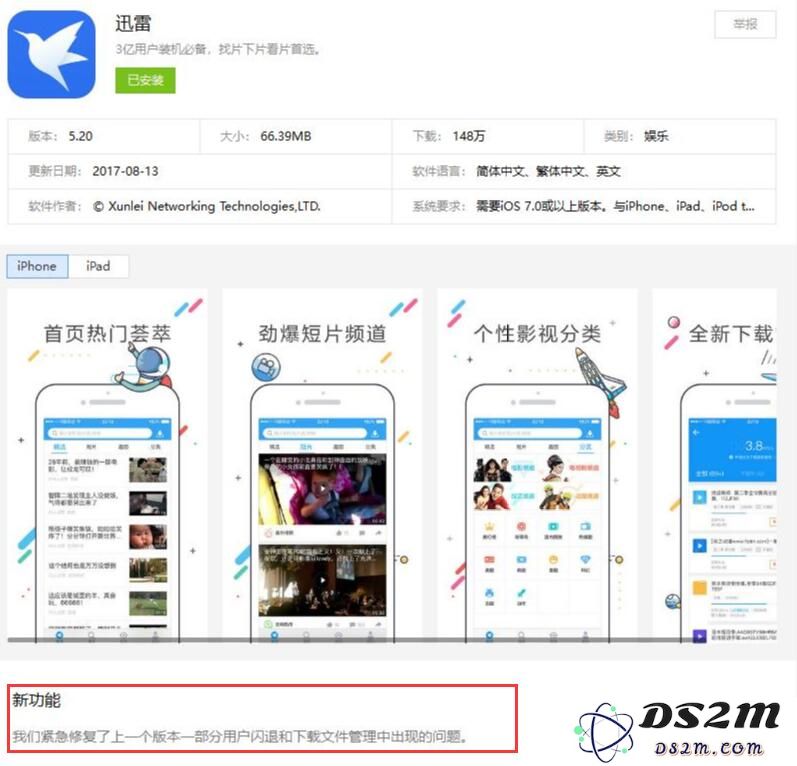
Task: Click the language value 简体中文、繁体中文、英文
Action: point(548,171)
